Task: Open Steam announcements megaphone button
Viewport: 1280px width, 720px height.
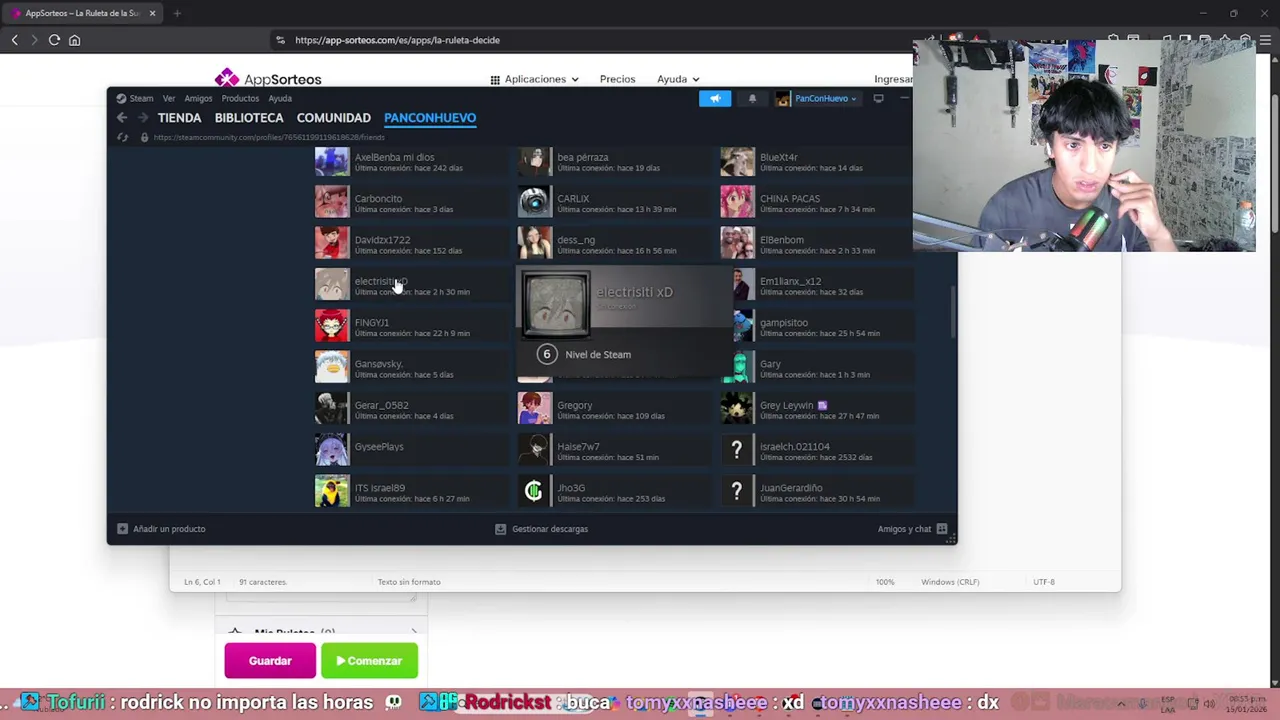Action: pos(714,98)
